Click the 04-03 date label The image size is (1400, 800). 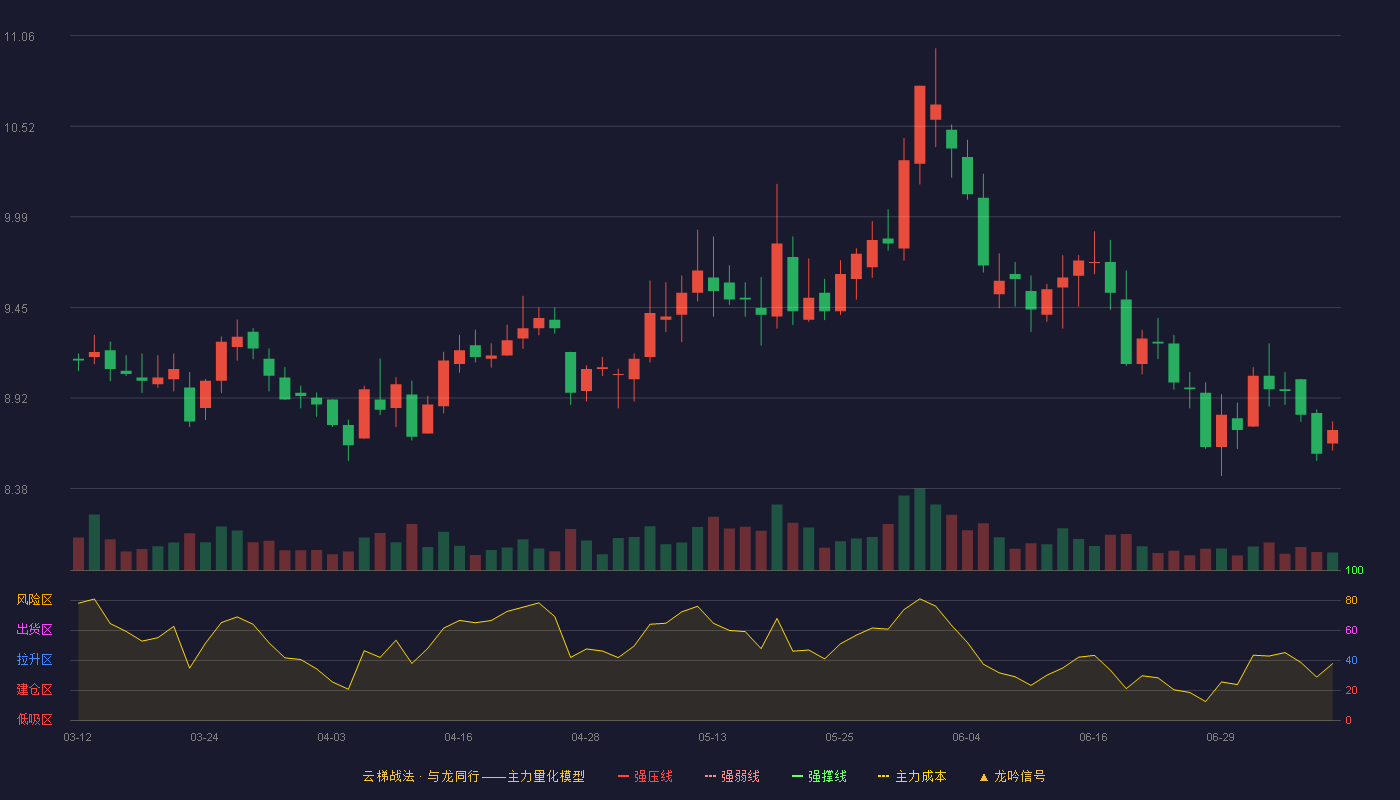pyautogui.click(x=331, y=737)
